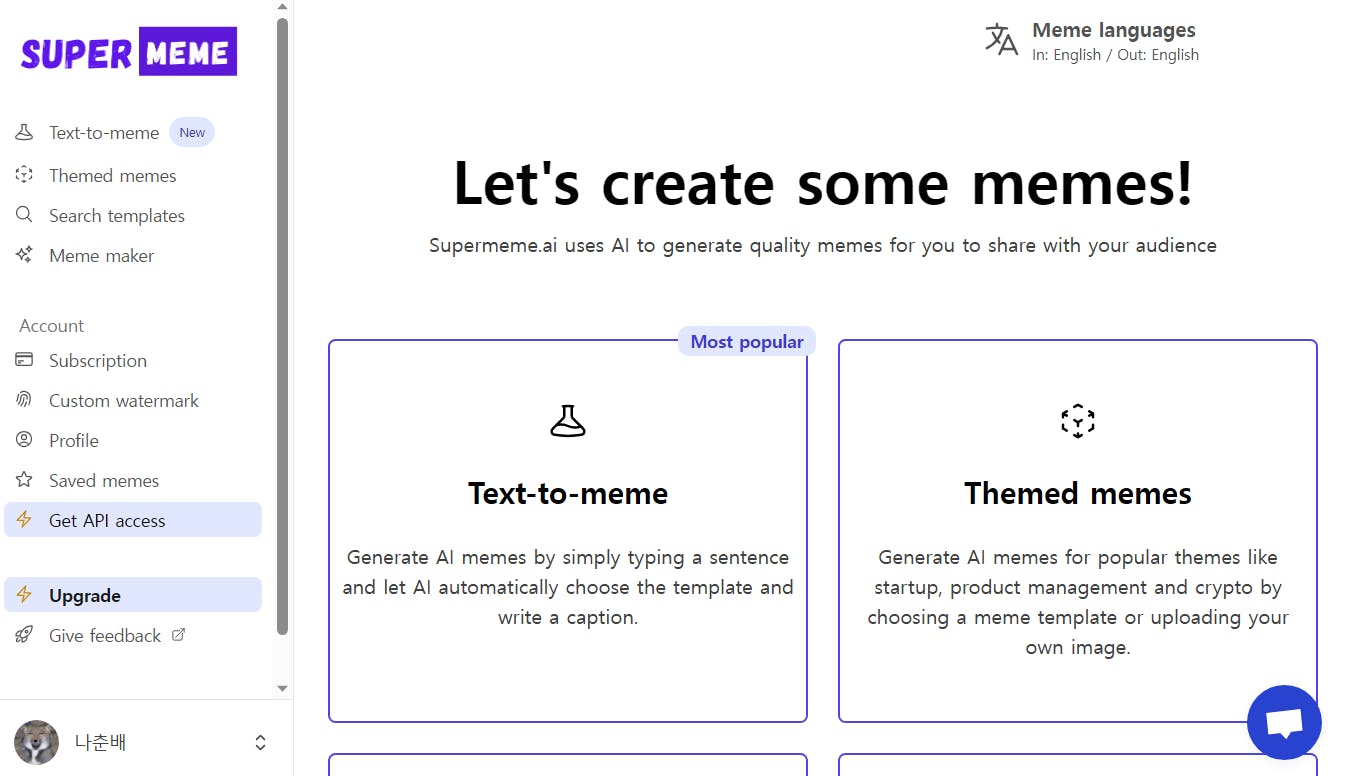Open the Meme languages selector

tap(1114, 41)
